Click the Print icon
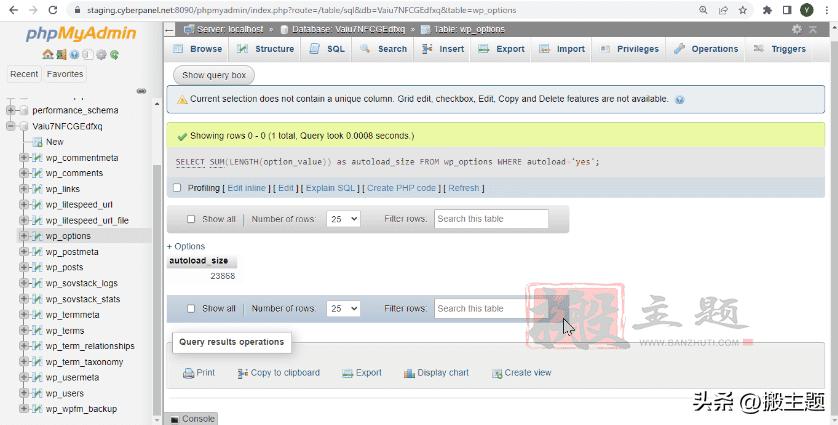 tap(188, 373)
